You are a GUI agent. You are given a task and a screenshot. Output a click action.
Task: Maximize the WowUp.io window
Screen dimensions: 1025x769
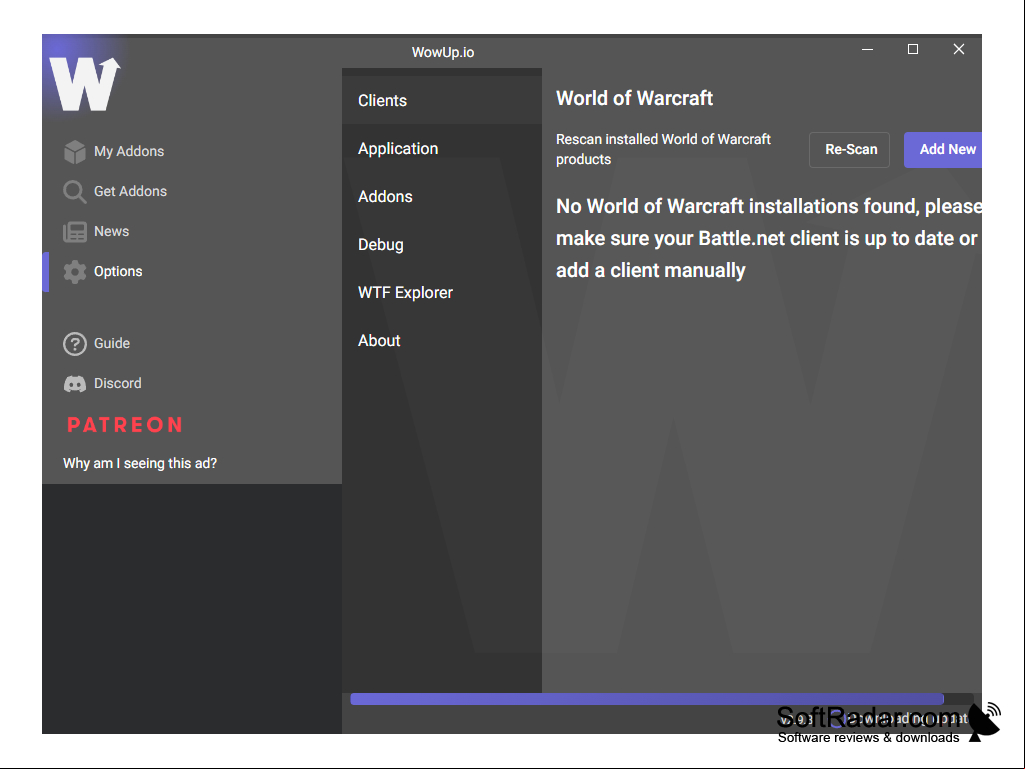tap(913, 50)
